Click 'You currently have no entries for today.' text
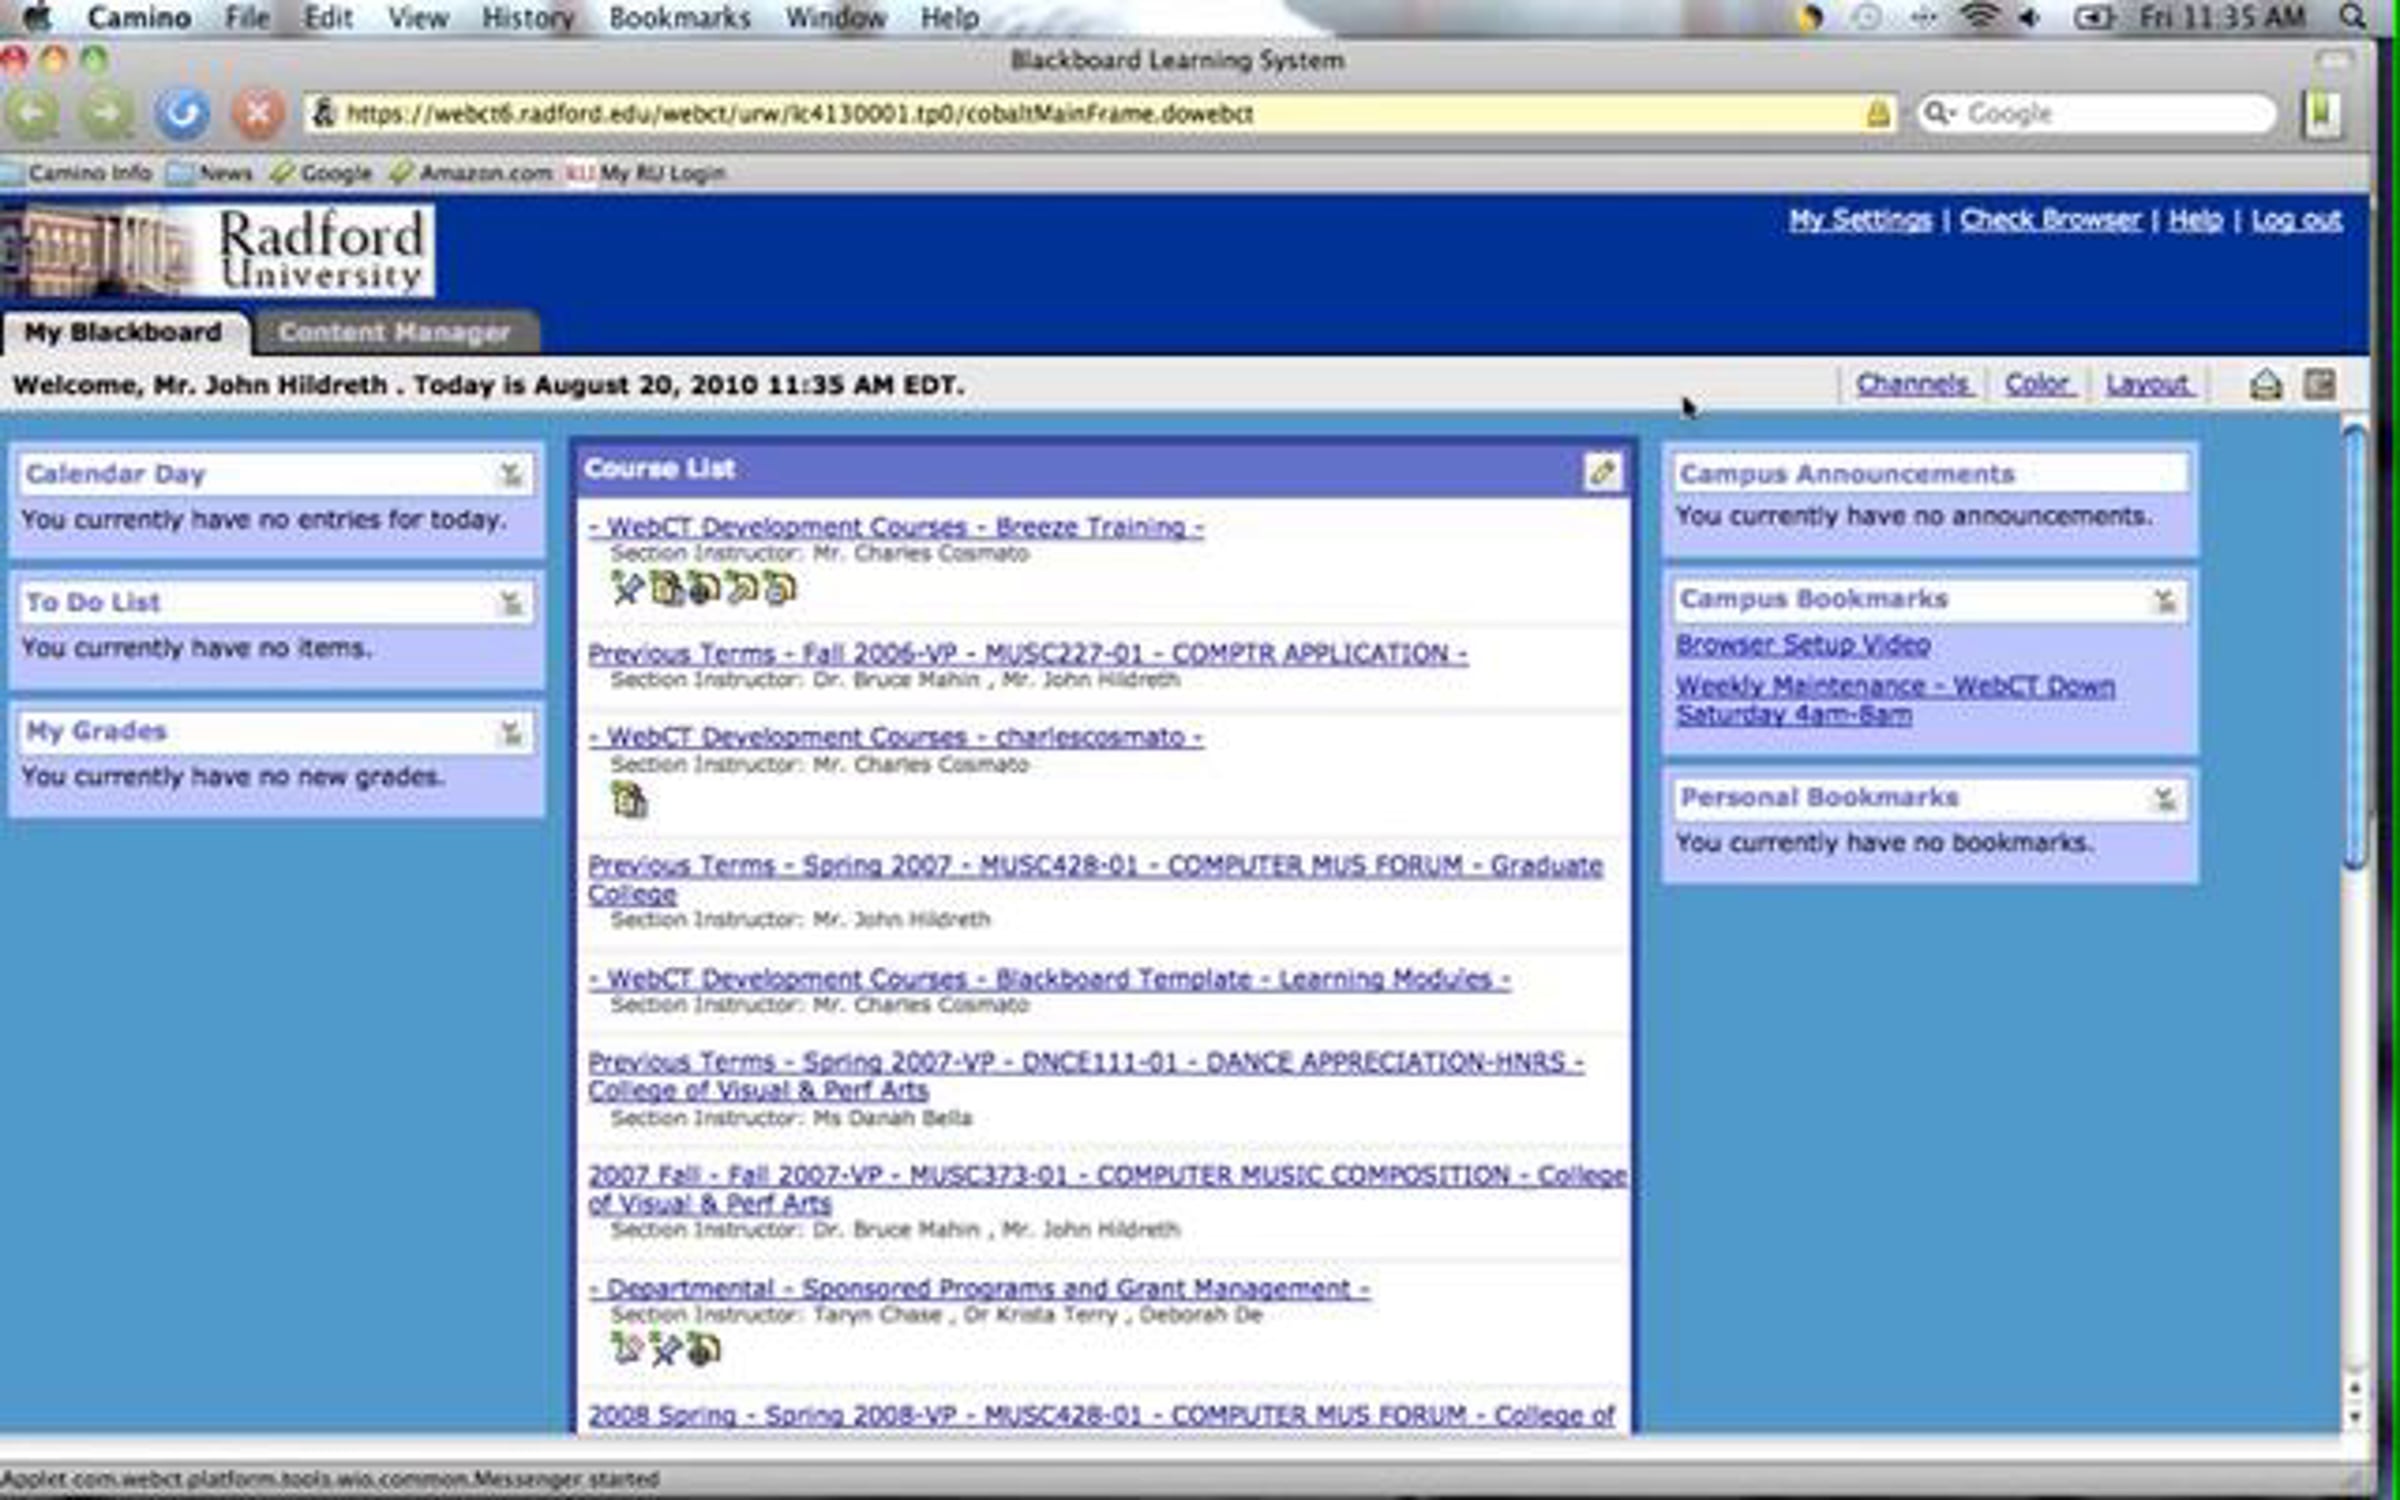2400x1500 pixels. (x=264, y=520)
